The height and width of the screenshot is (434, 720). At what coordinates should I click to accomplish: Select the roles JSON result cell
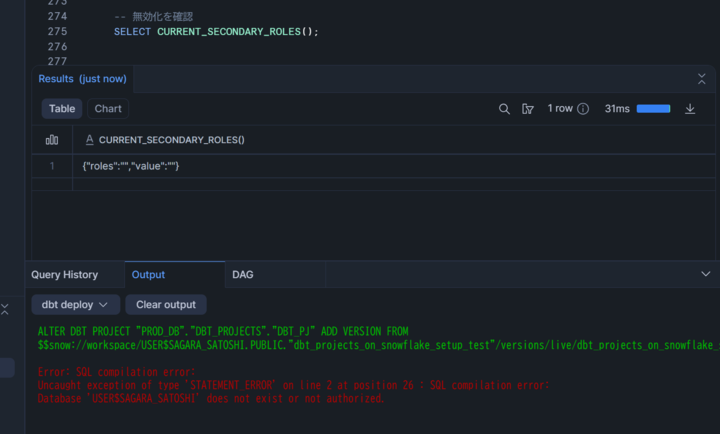point(131,166)
